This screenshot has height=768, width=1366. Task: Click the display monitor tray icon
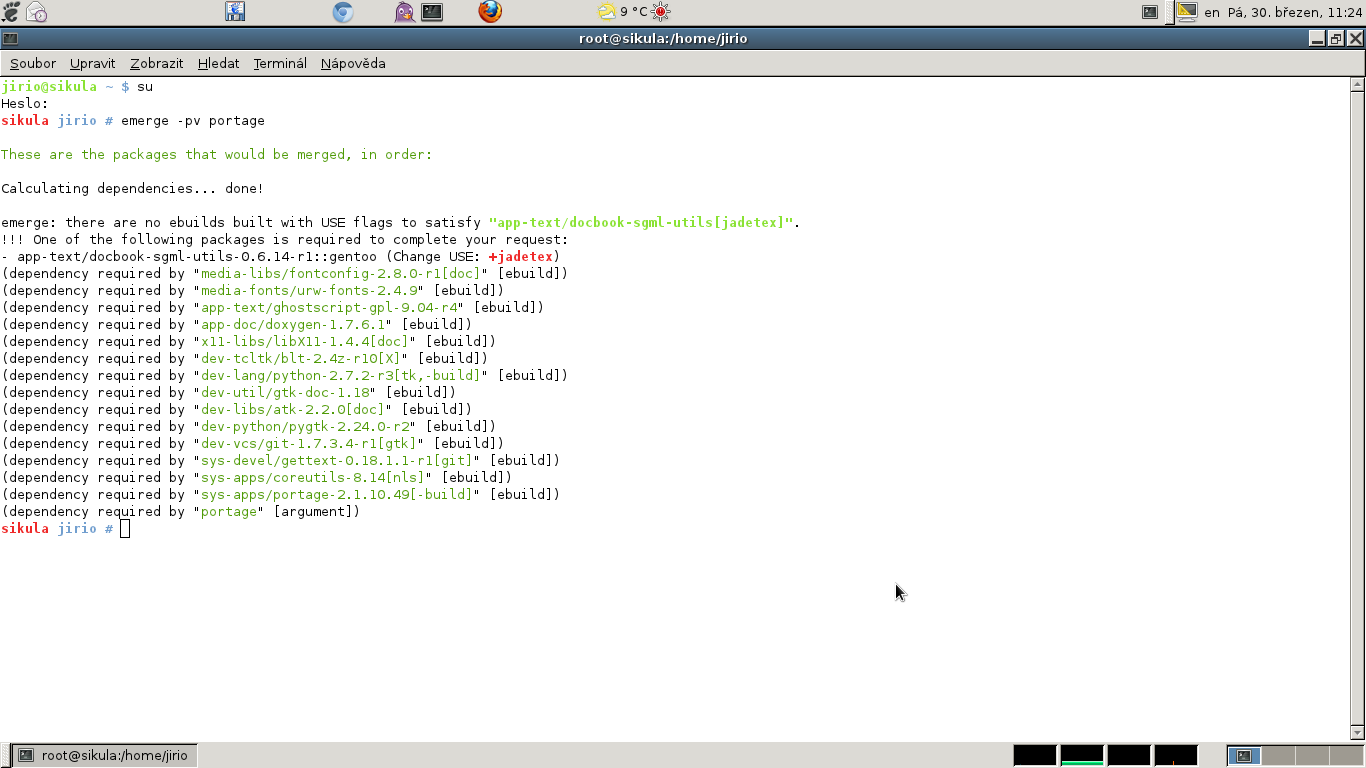pyautogui.click(x=1186, y=12)
